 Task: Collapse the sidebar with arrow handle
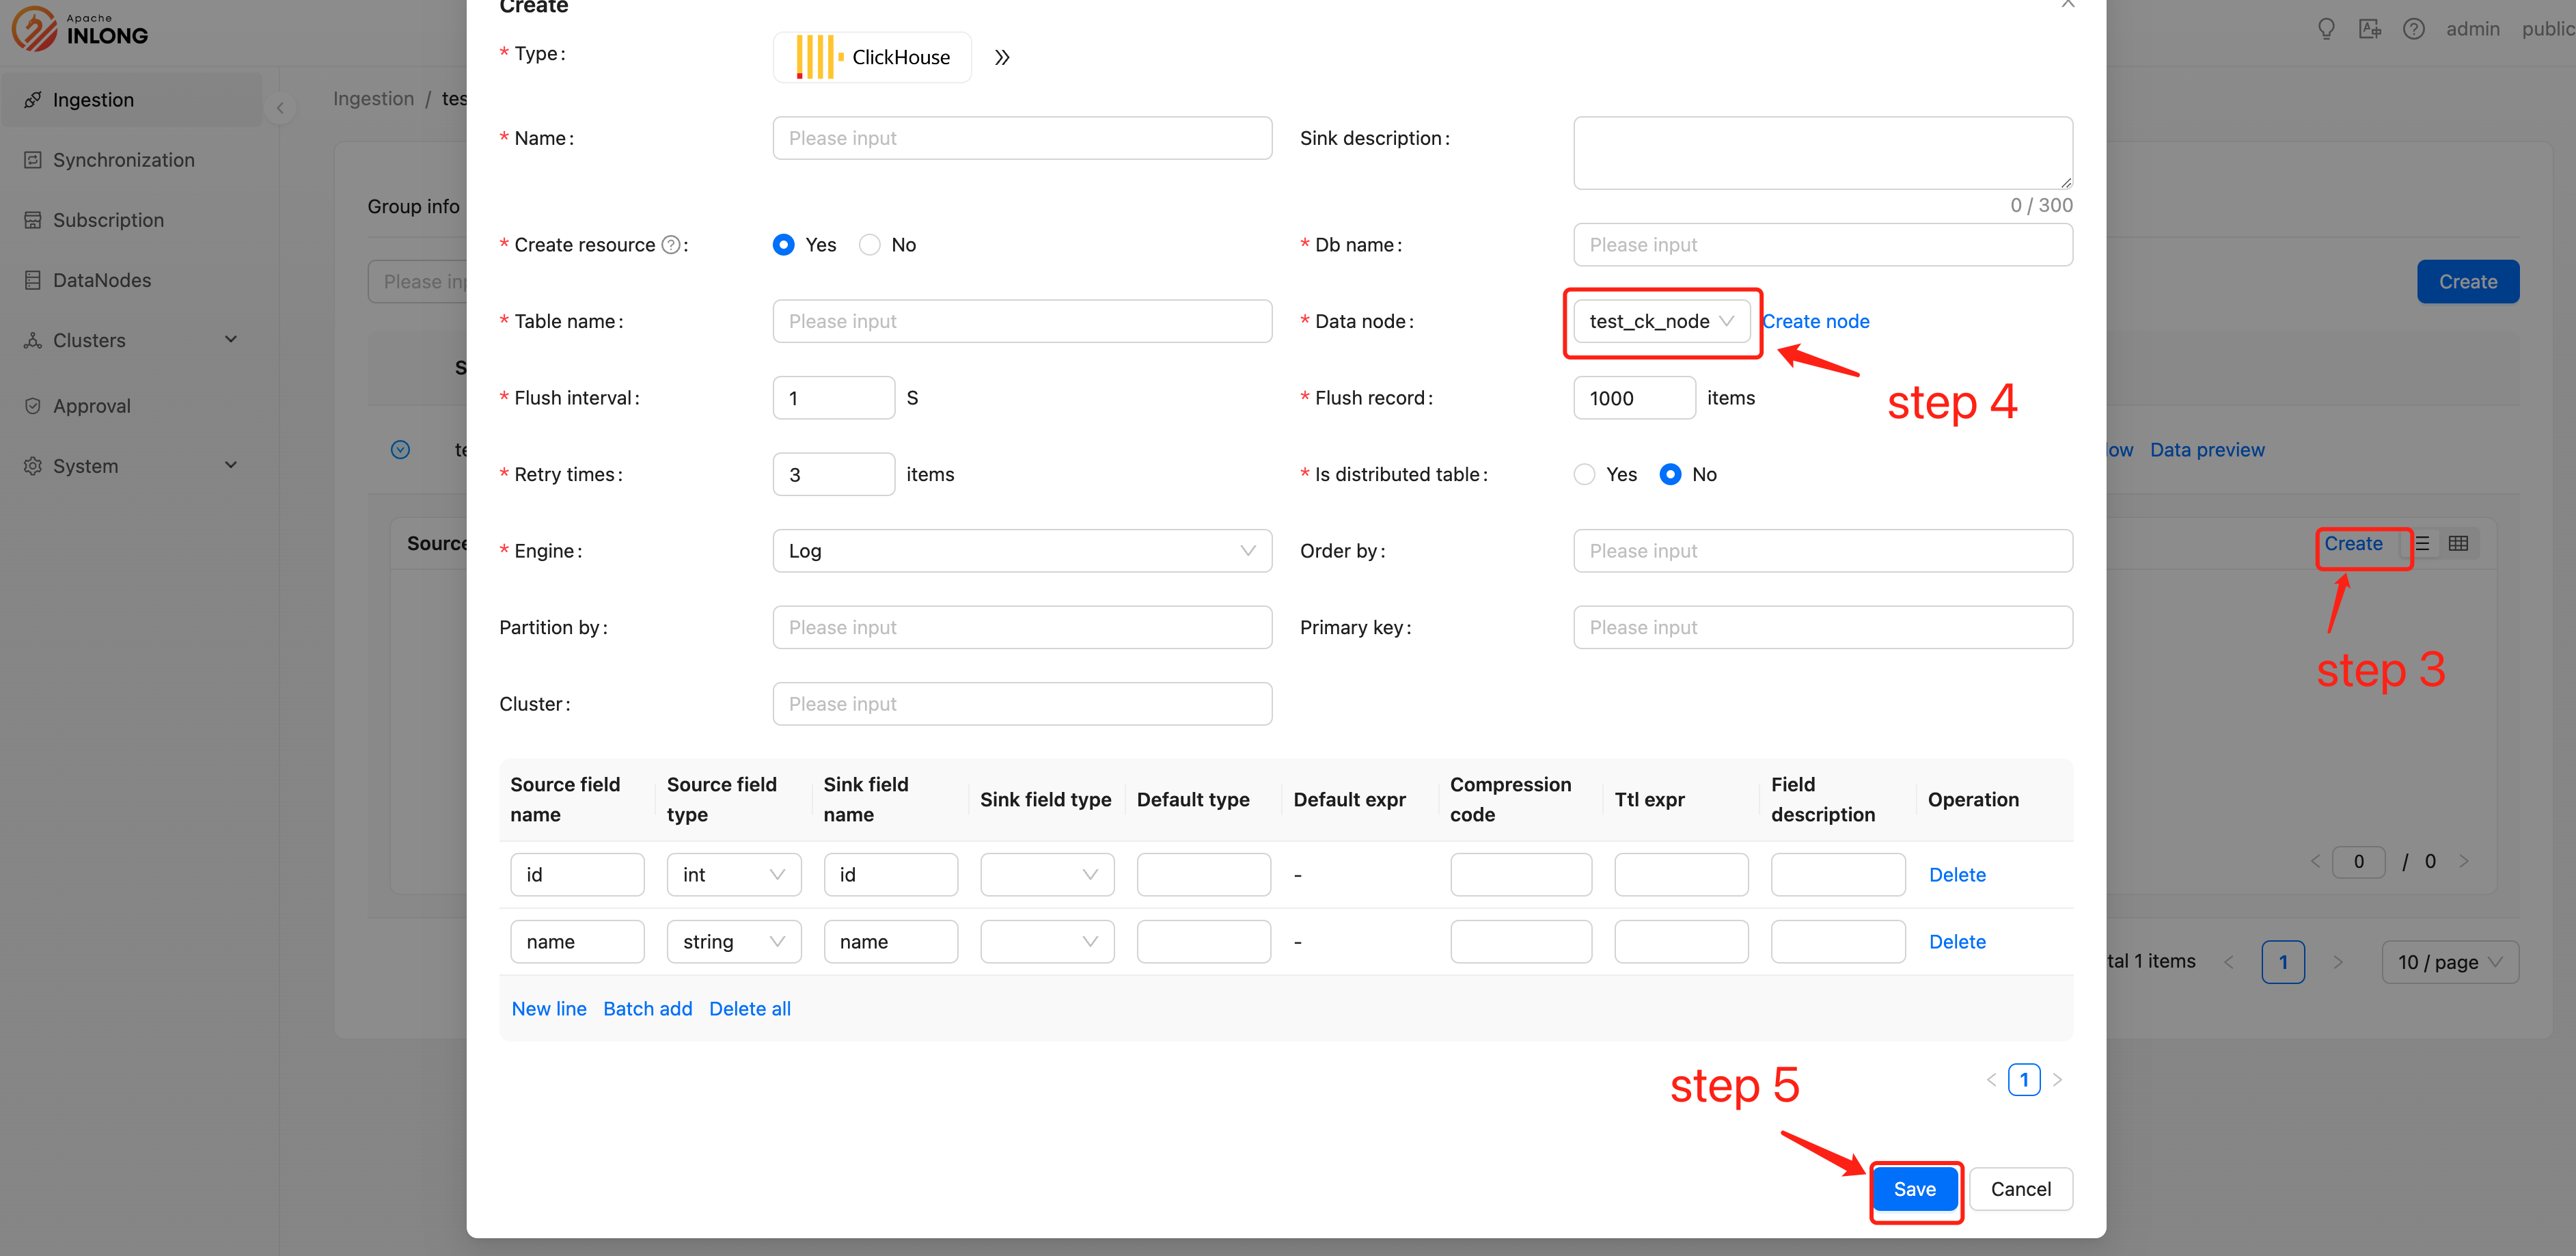pos(280,108)
